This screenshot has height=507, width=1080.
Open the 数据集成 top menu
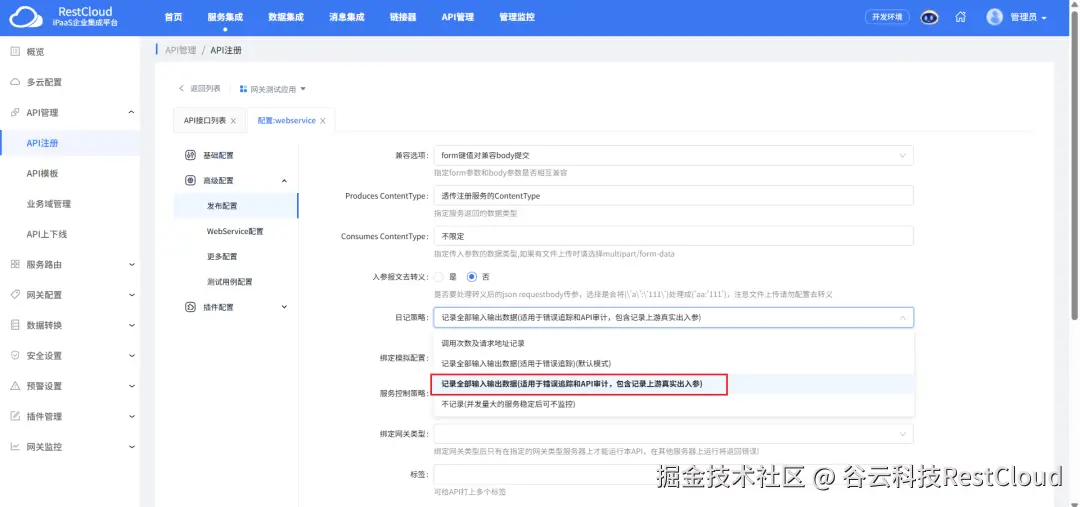coord(286,17)
